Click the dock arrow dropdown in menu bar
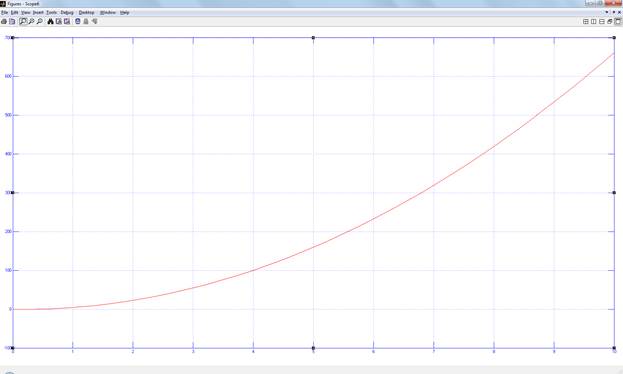 (x=607, y=12)
